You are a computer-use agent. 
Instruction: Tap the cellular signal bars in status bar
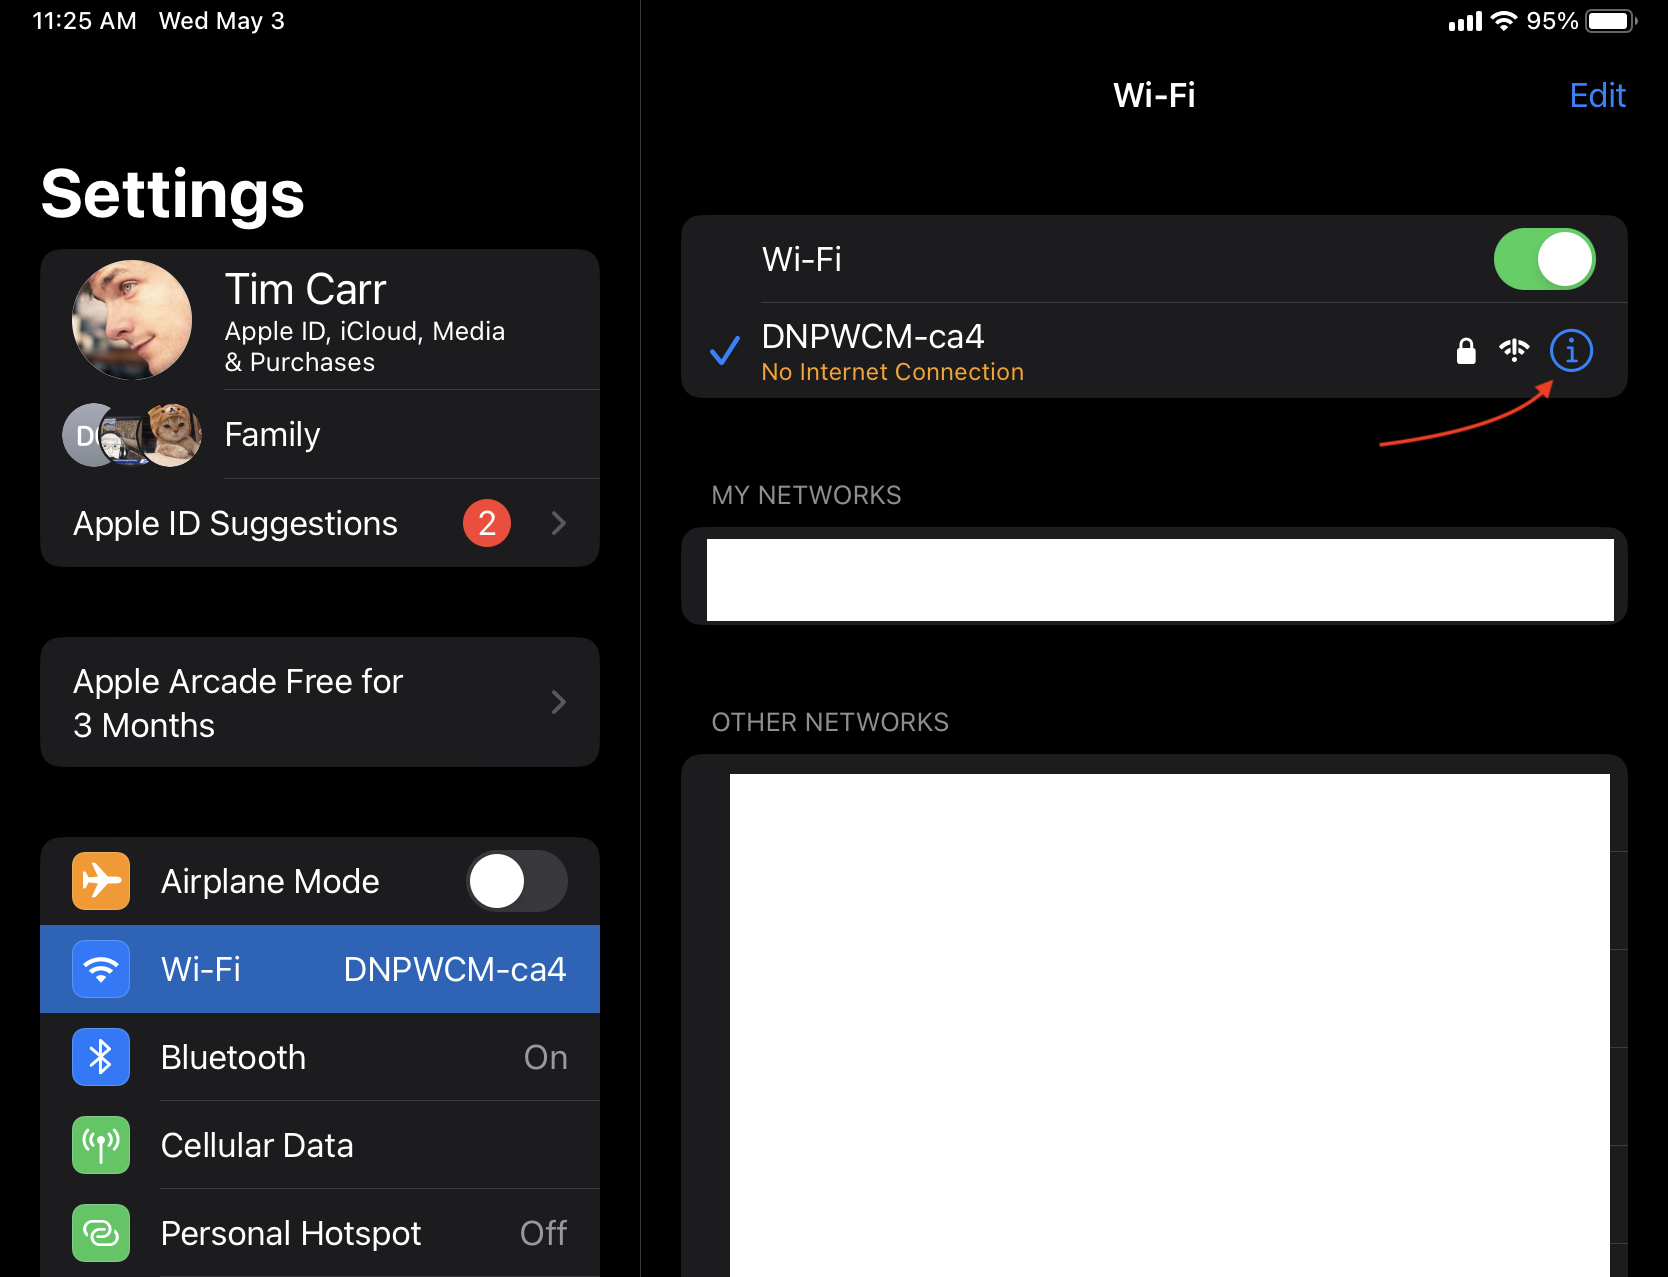tap(1465, 22)
